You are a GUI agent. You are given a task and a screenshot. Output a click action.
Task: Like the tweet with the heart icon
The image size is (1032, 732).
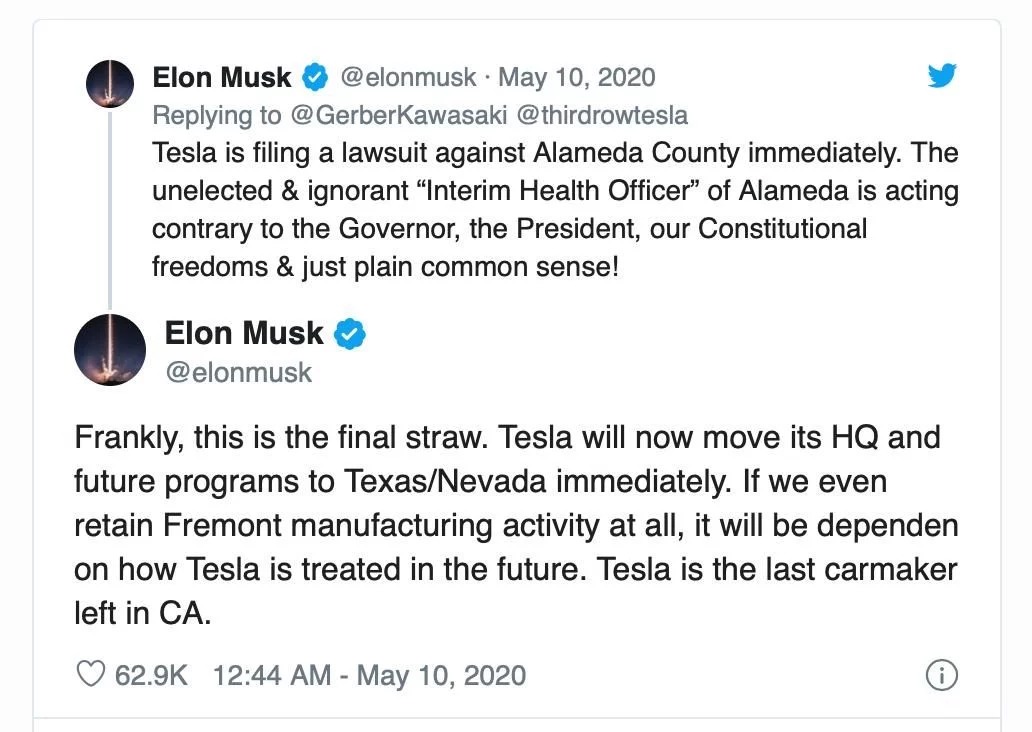(91, 675)
